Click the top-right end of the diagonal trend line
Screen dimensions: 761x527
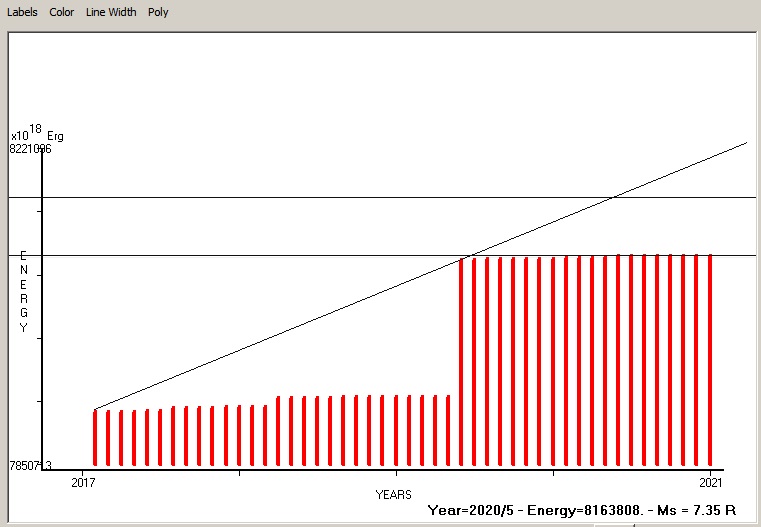pyautogui.click(x=745, y=143)
